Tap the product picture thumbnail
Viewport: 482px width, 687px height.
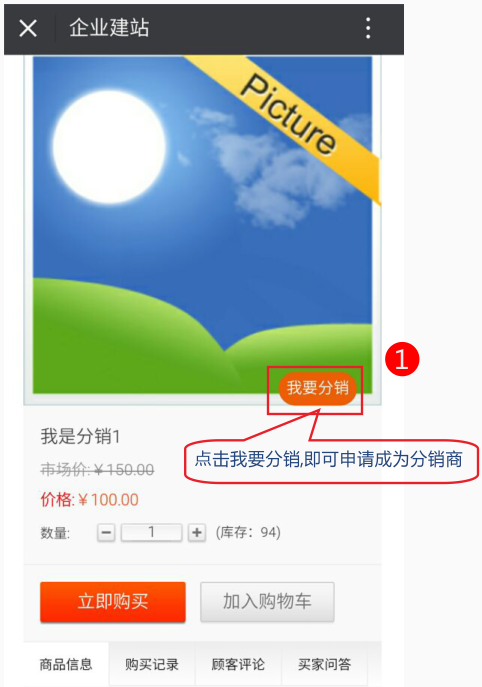[x=202, y=225]
